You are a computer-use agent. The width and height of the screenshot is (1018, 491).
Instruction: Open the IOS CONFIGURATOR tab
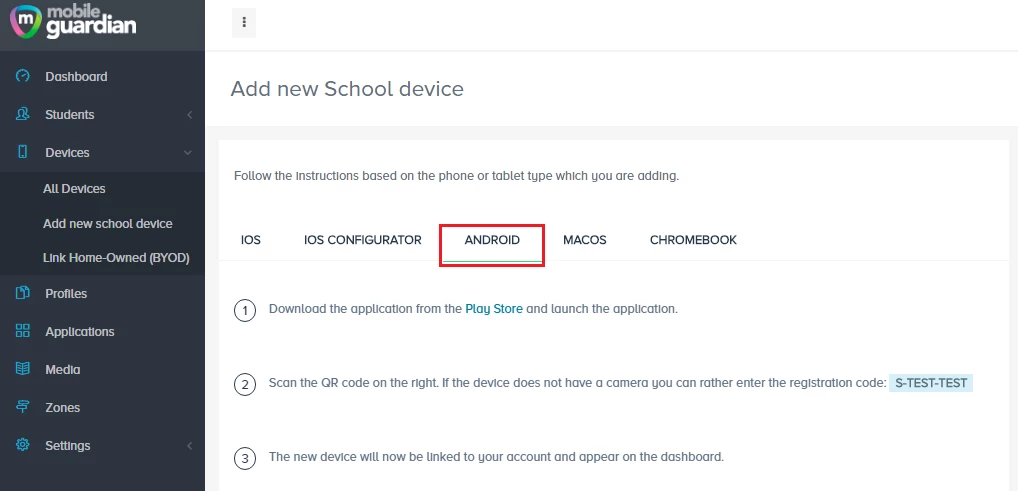click(x=362, y=240)
